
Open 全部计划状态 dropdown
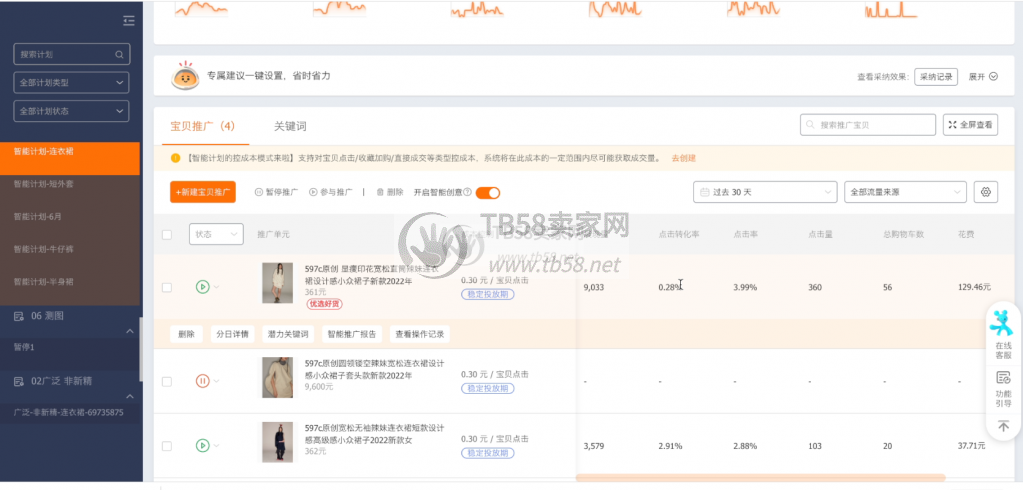coord(71,111)
